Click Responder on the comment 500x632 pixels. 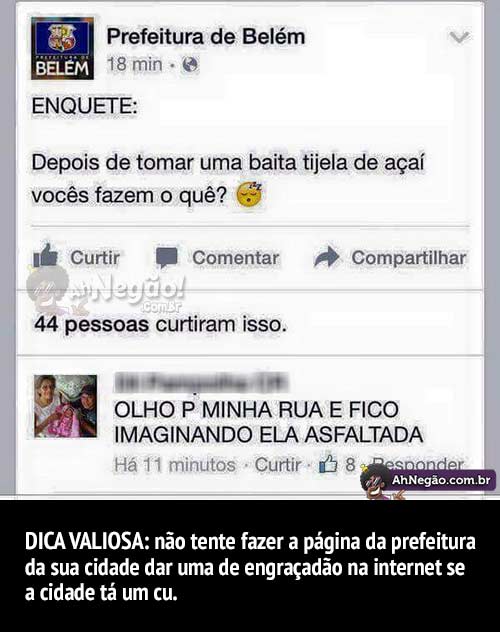point(417,465)
